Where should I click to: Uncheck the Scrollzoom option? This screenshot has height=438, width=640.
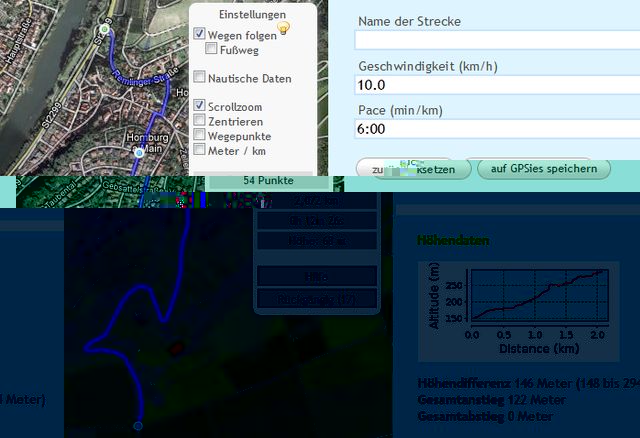coord(200,105)
